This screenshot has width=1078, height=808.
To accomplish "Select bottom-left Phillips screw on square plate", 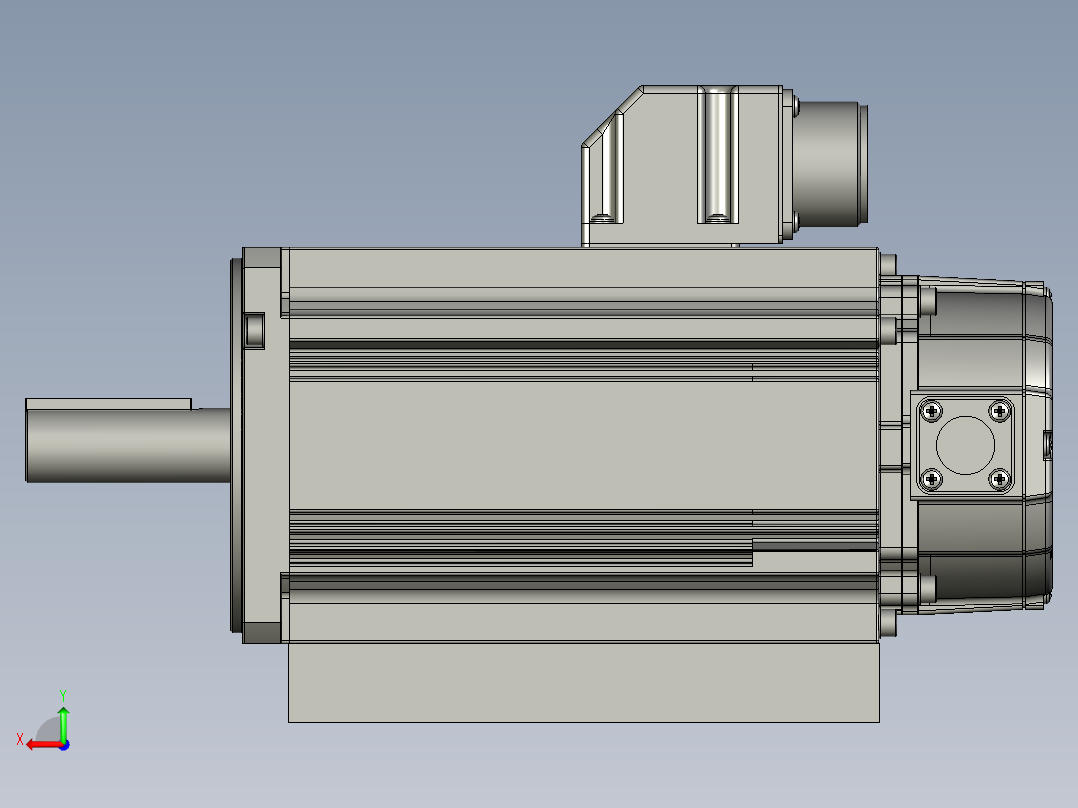I will pos(932,479).
